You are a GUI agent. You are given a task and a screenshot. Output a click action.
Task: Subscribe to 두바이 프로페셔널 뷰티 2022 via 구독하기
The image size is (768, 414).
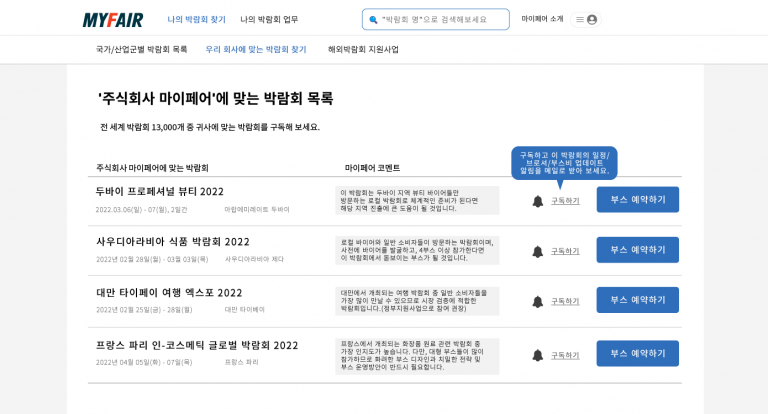(x=565, y=201)
